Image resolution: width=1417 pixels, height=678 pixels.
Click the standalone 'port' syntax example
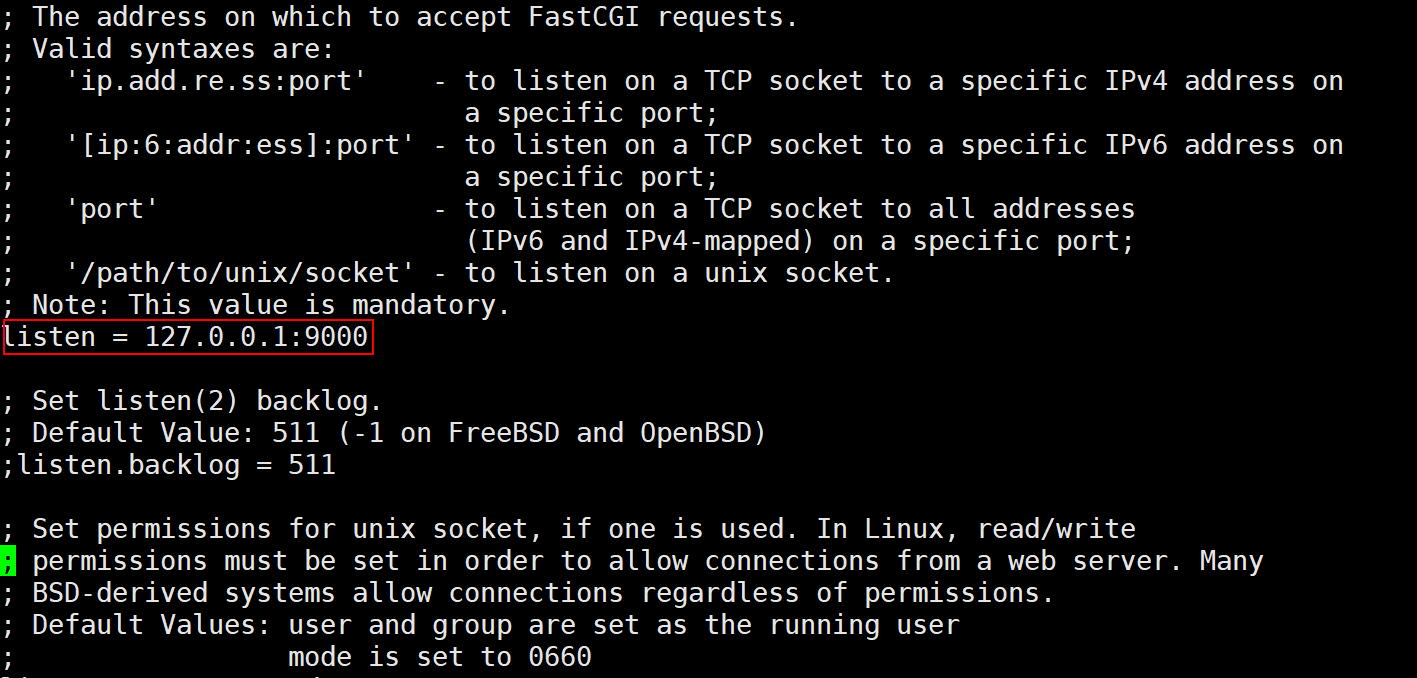[x=112, y=209]
